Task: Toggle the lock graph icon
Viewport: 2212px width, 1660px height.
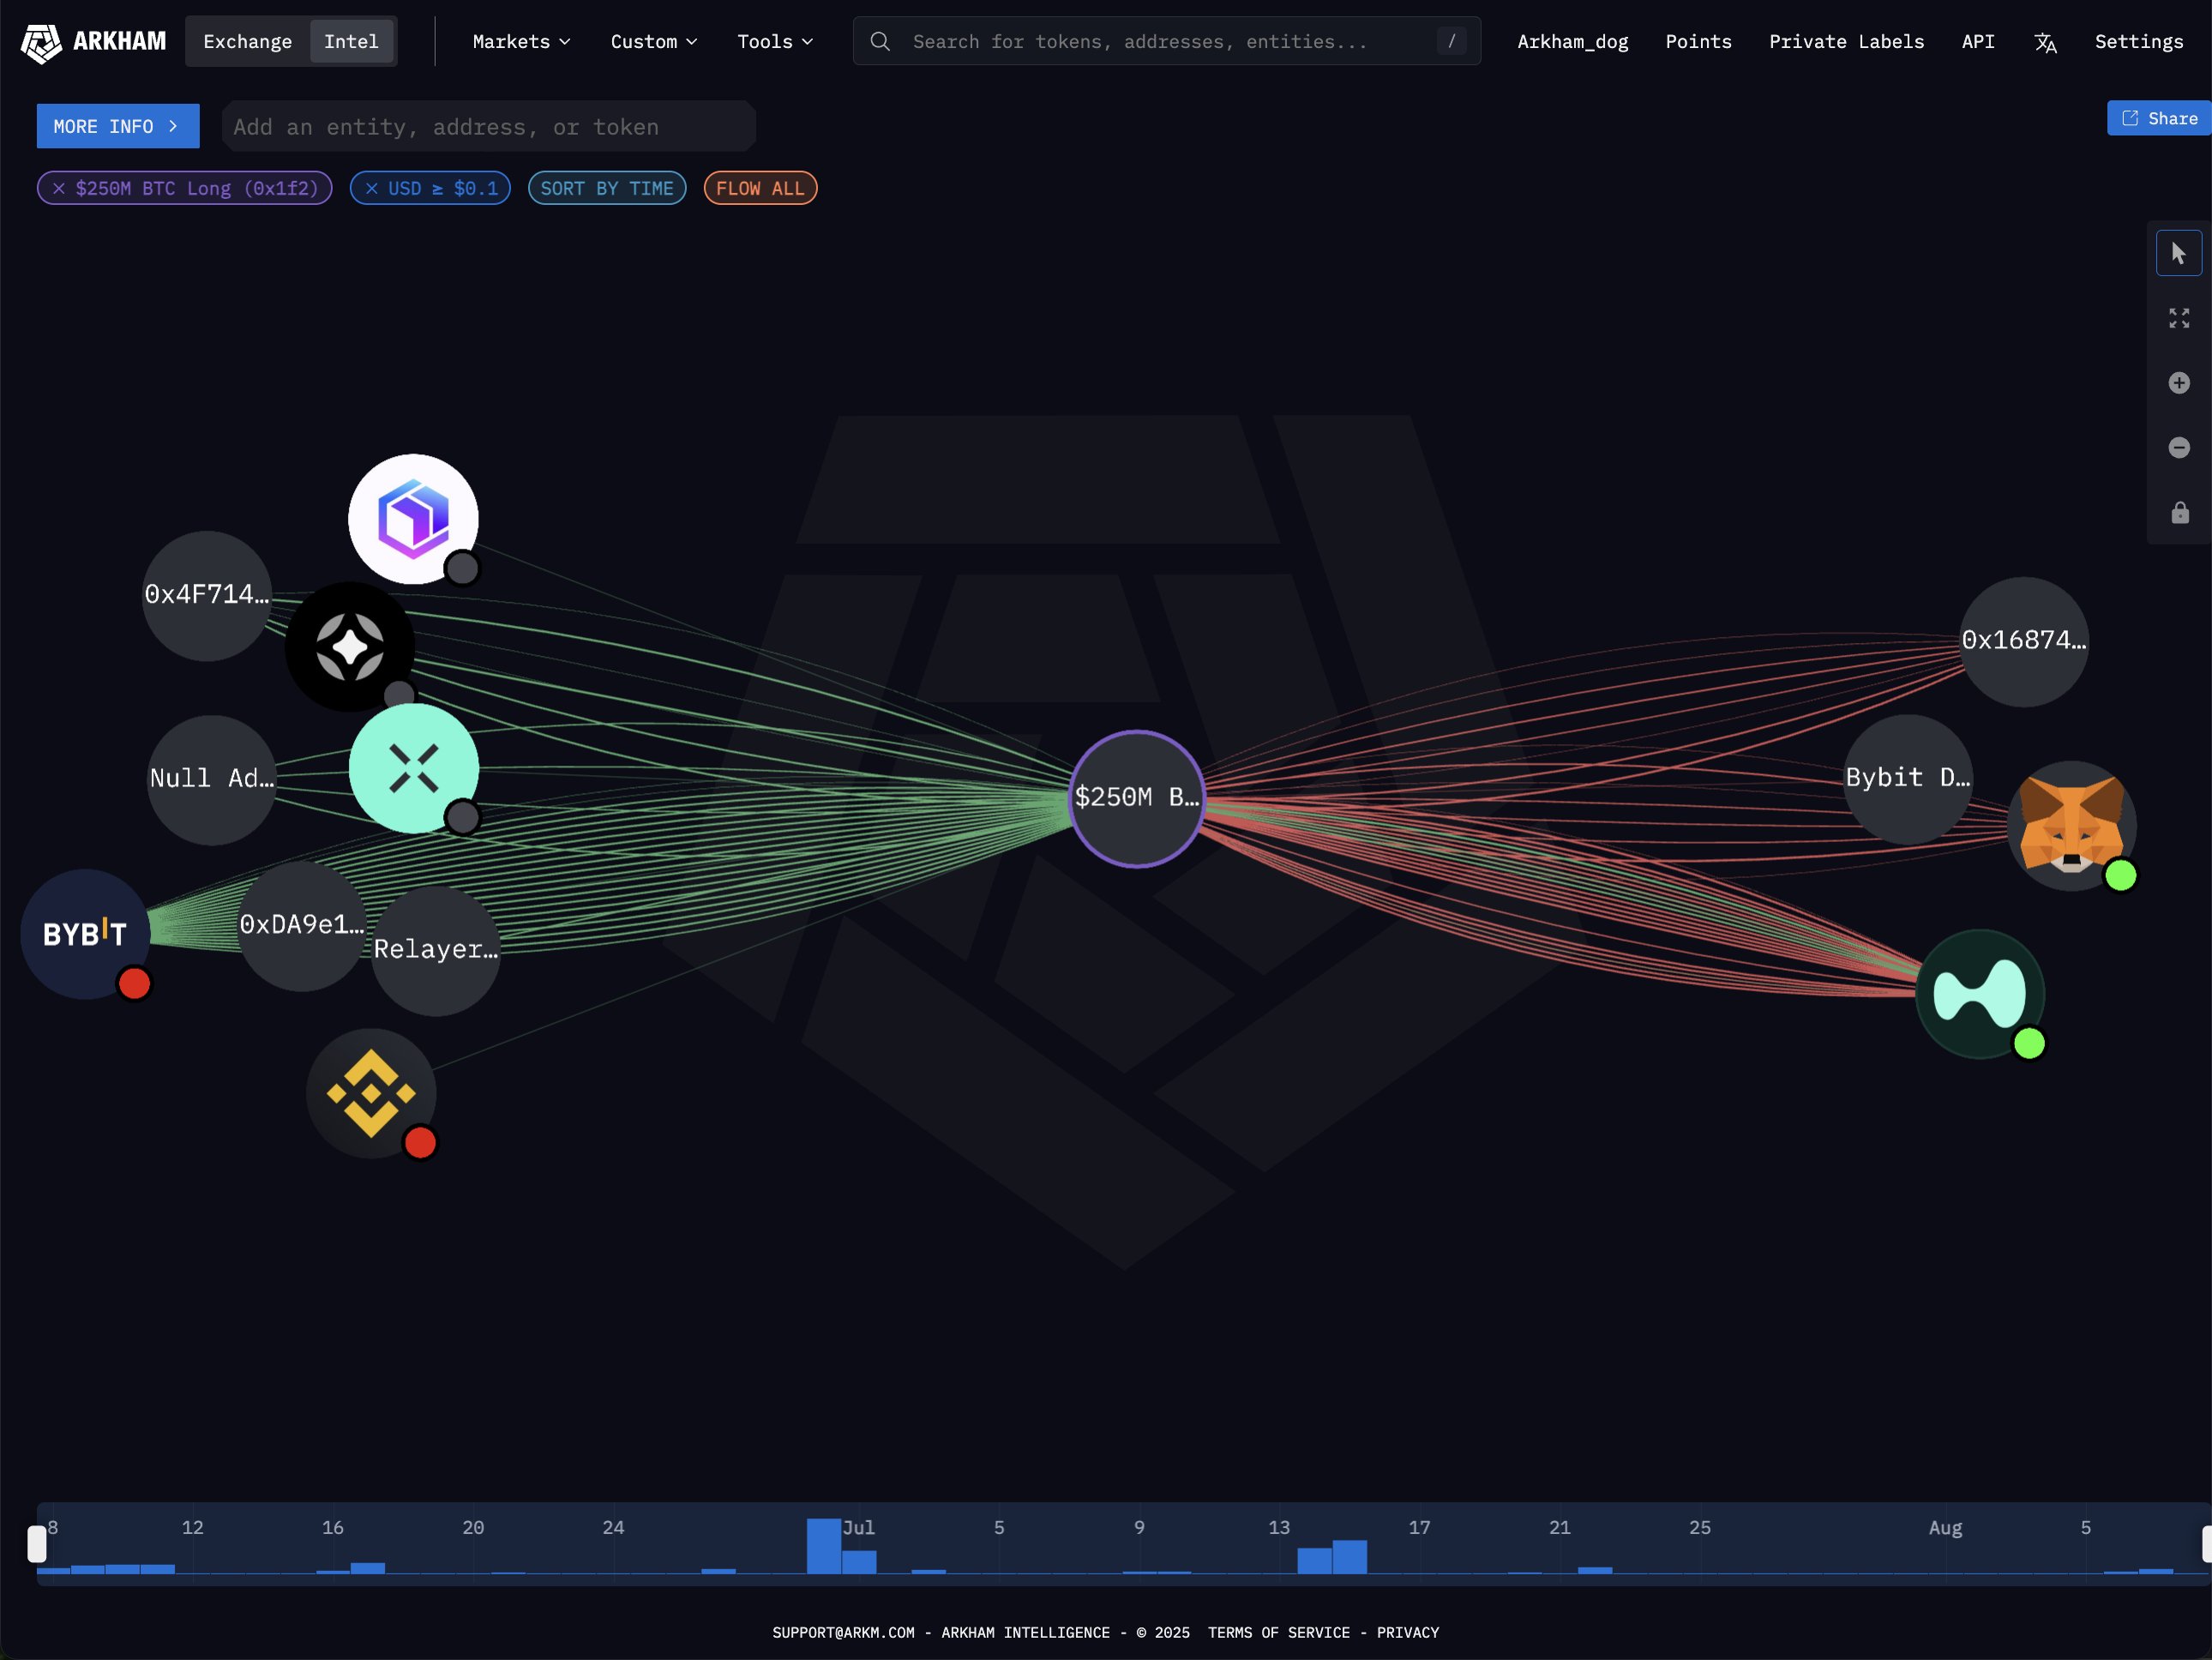Action: 2180,513
